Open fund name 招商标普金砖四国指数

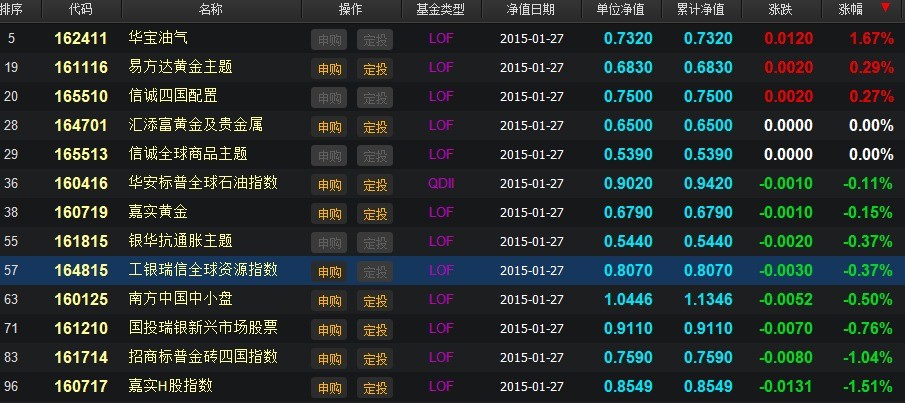coord(203,356)
